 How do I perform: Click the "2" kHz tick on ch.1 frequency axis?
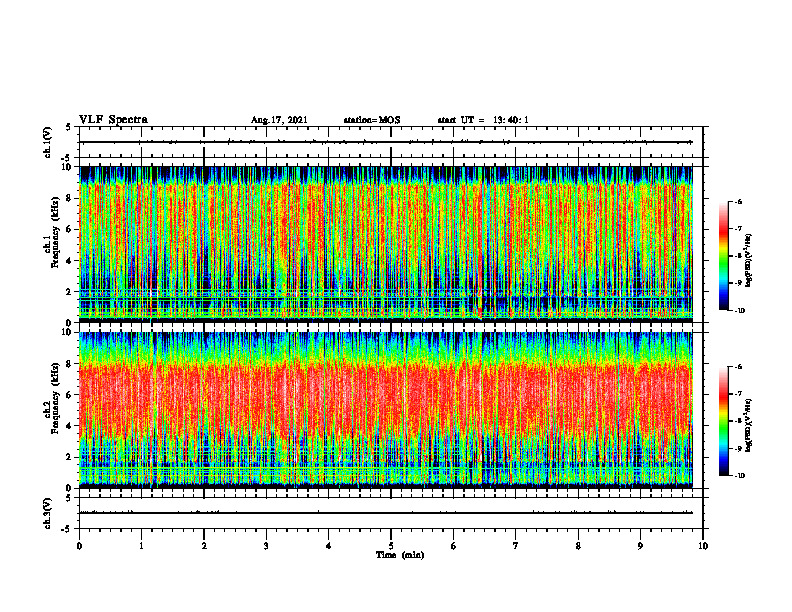point(70,291)
